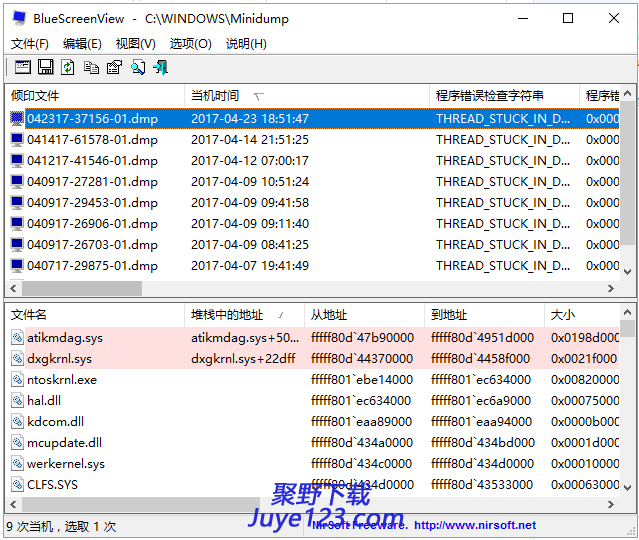Click the Refresh toolbar icon
This screenshot has width=639, height=540.
pos(68,67)
